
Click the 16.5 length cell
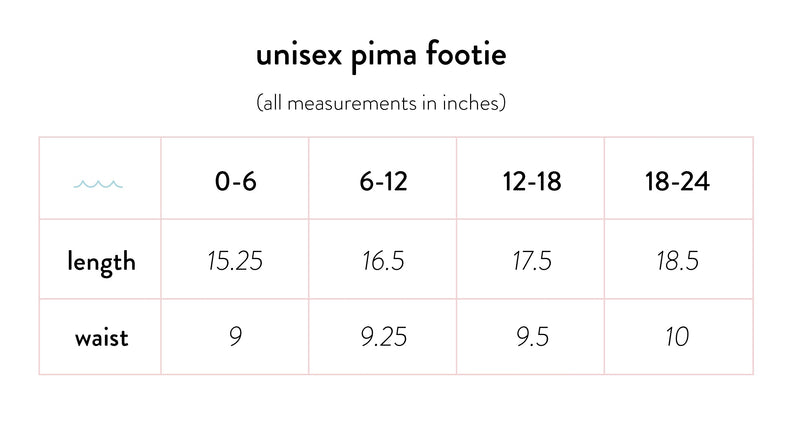click(x=382, y=262)
